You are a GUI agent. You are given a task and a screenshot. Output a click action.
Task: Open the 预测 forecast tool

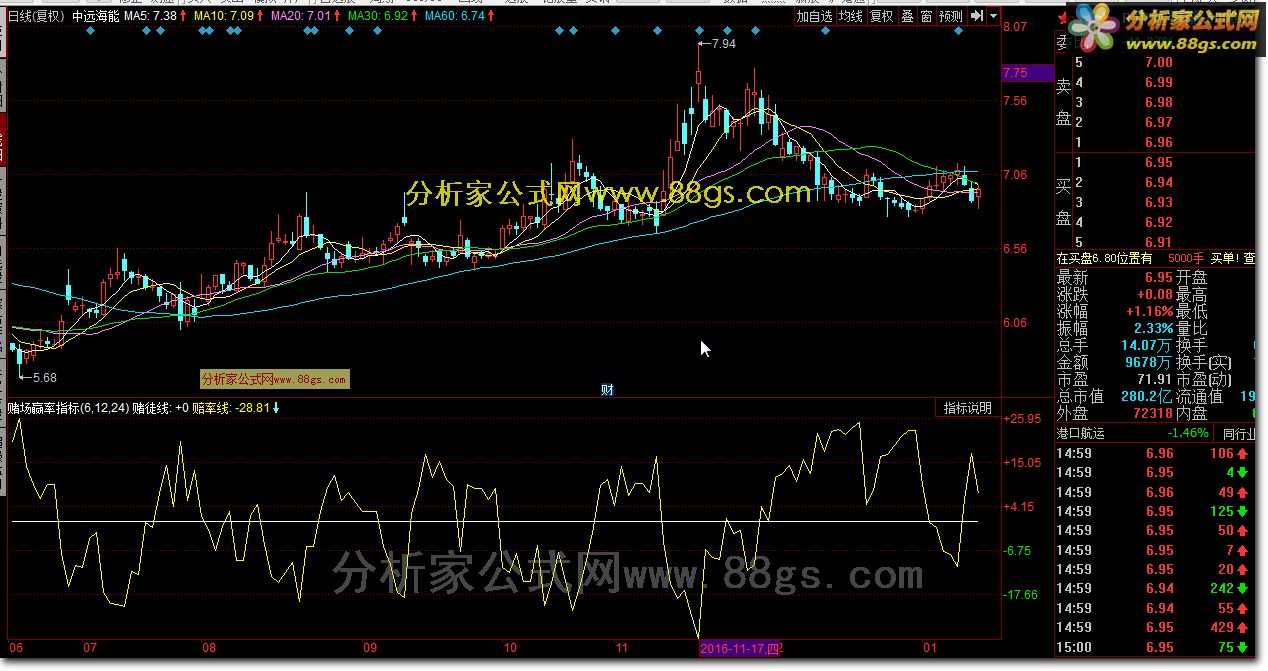pos(951,16)
